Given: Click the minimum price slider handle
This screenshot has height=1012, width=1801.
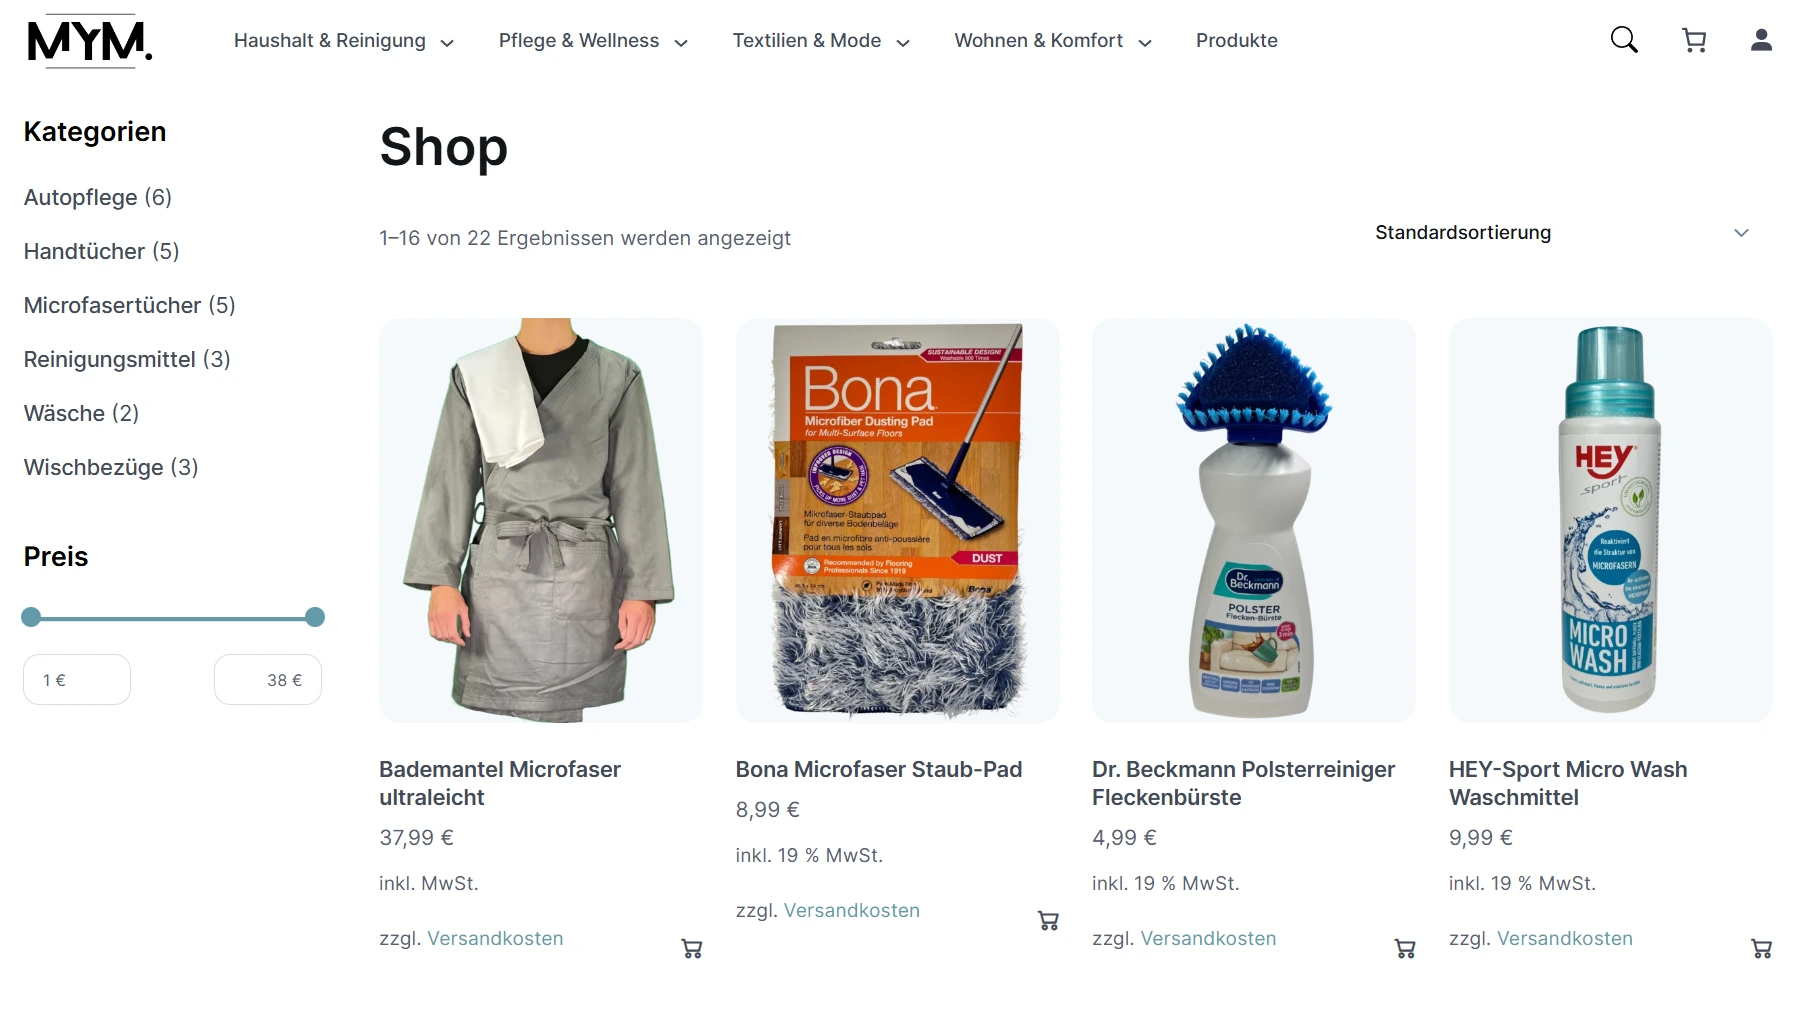Looking at the screenshot, I should tap(32, 617).
